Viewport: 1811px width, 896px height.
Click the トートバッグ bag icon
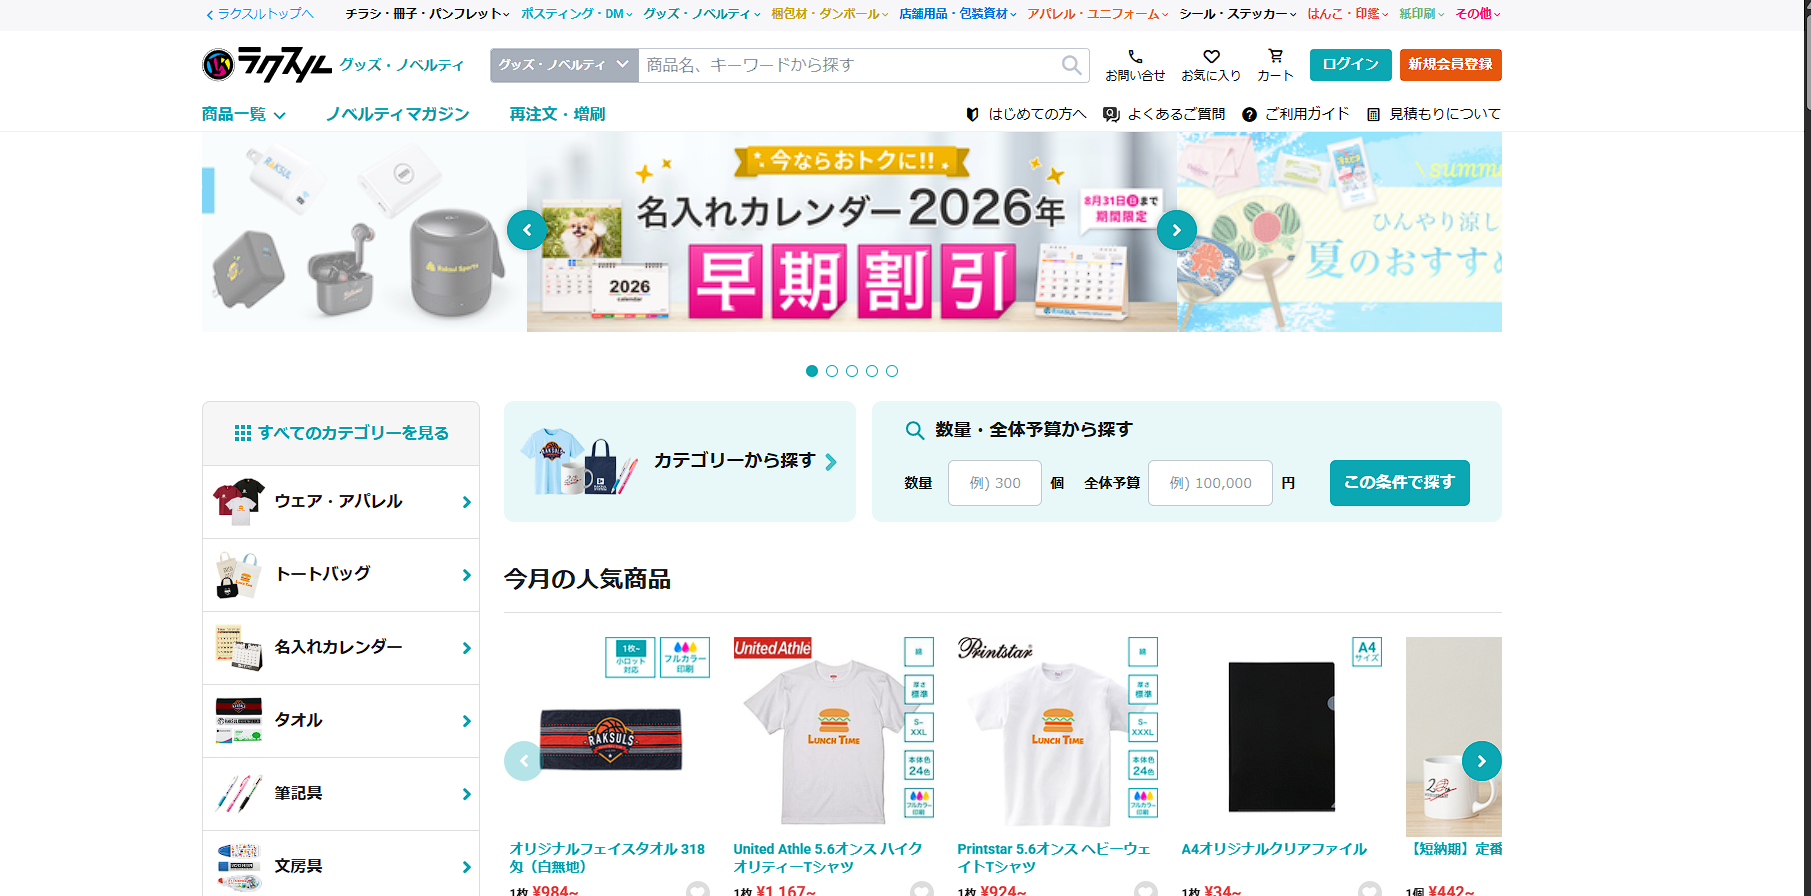pos(239,575)
